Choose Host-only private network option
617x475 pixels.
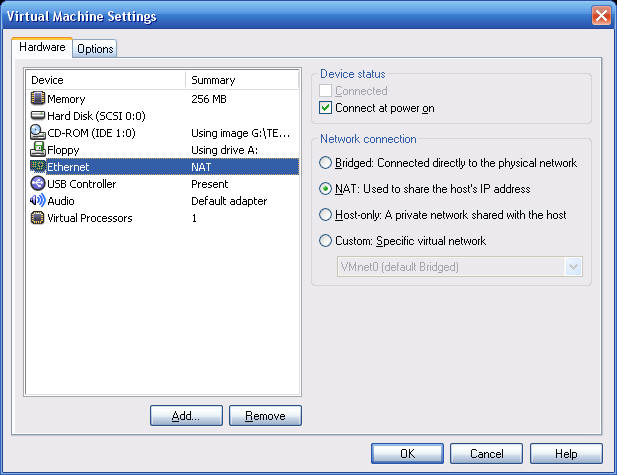(x=325, y=215)
